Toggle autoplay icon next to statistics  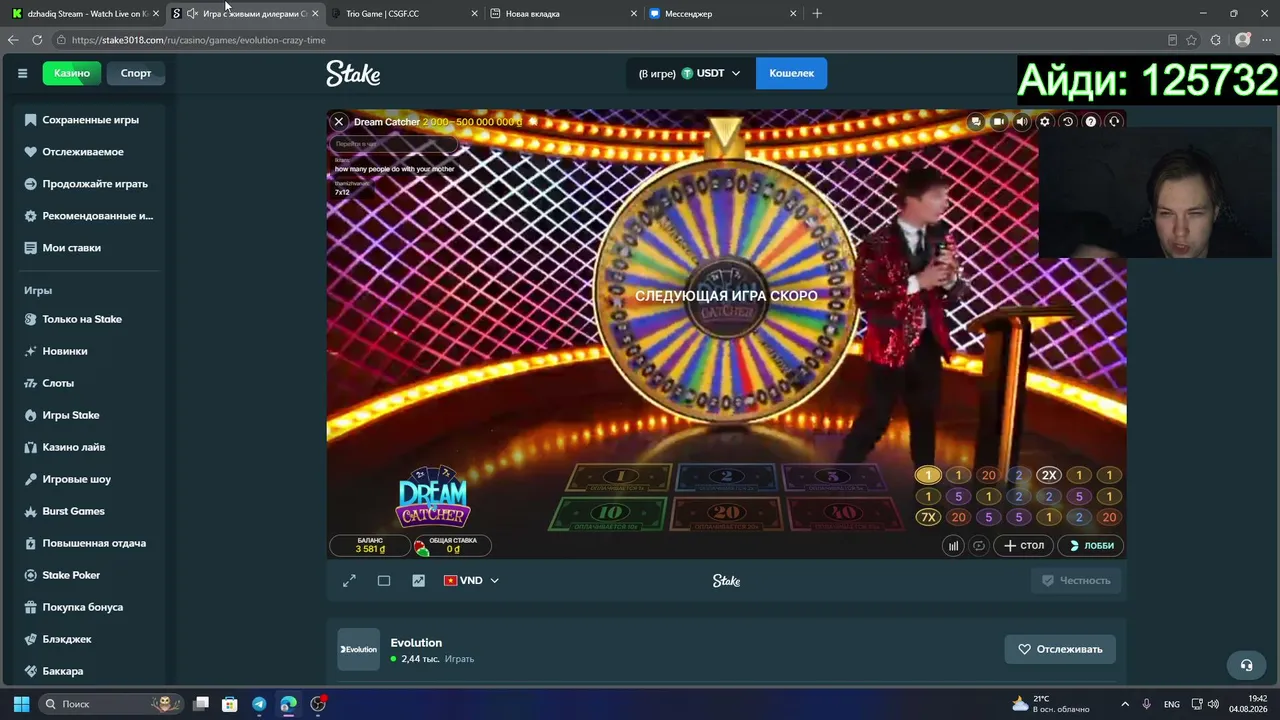(979, 545)
